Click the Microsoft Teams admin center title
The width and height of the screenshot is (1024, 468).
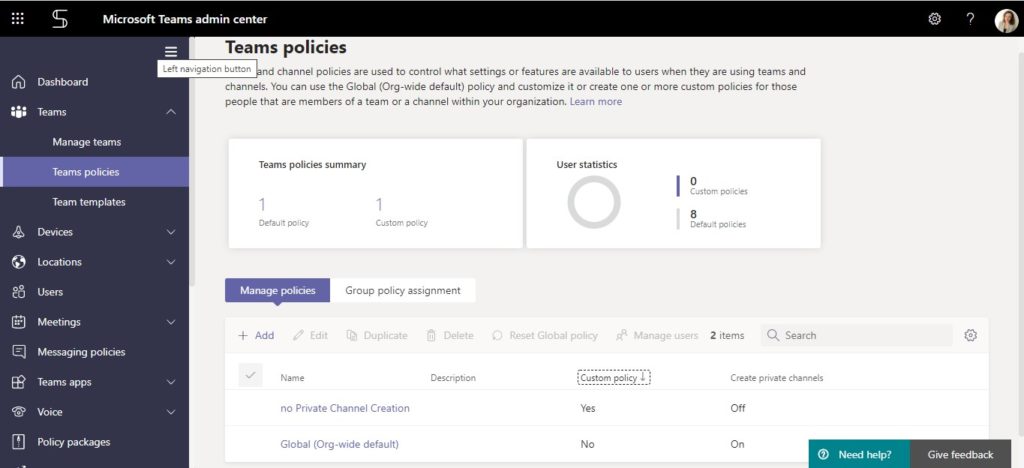(185, 19)
